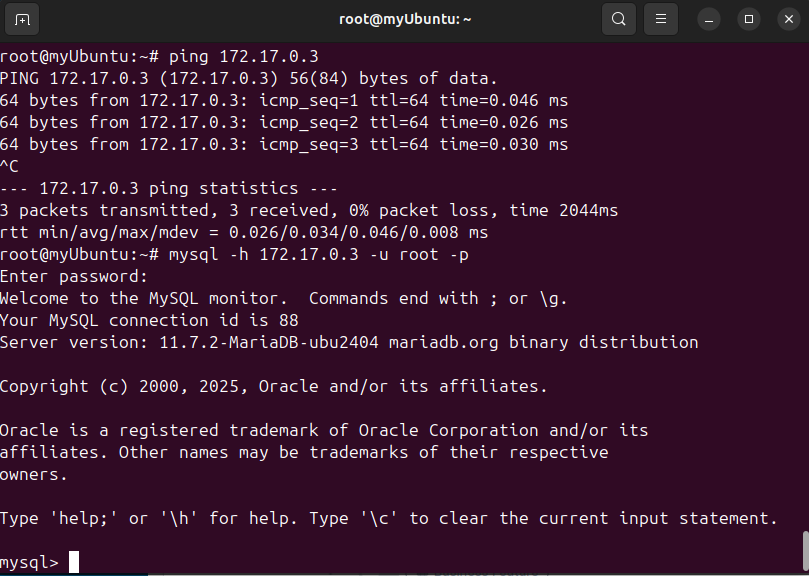The width and height of the screenshot is (809, 576).
Task: Click the 'owners.' line
Action: point(34,474)
